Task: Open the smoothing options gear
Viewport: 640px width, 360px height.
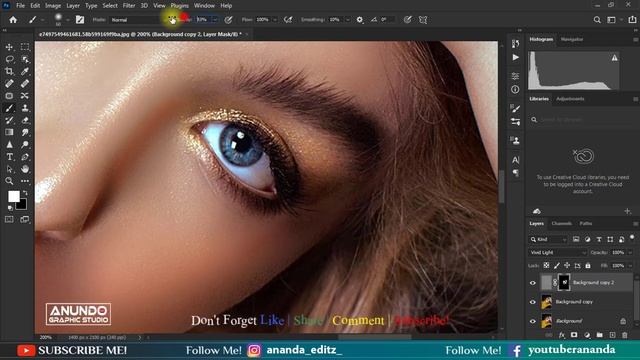Action: (360, 20)
